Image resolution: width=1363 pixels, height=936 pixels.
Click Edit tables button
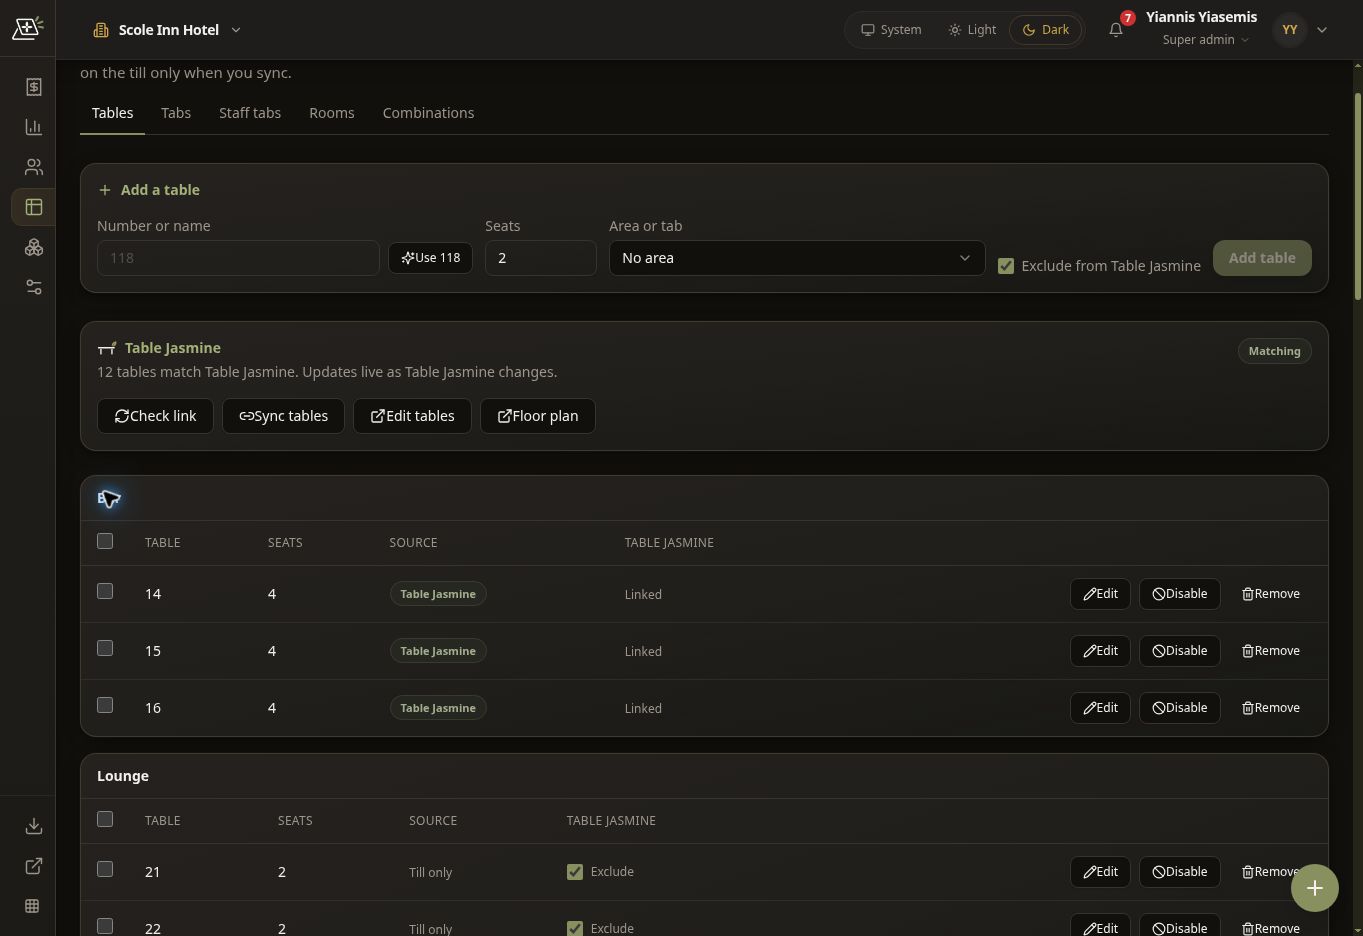tap(412, 416)
